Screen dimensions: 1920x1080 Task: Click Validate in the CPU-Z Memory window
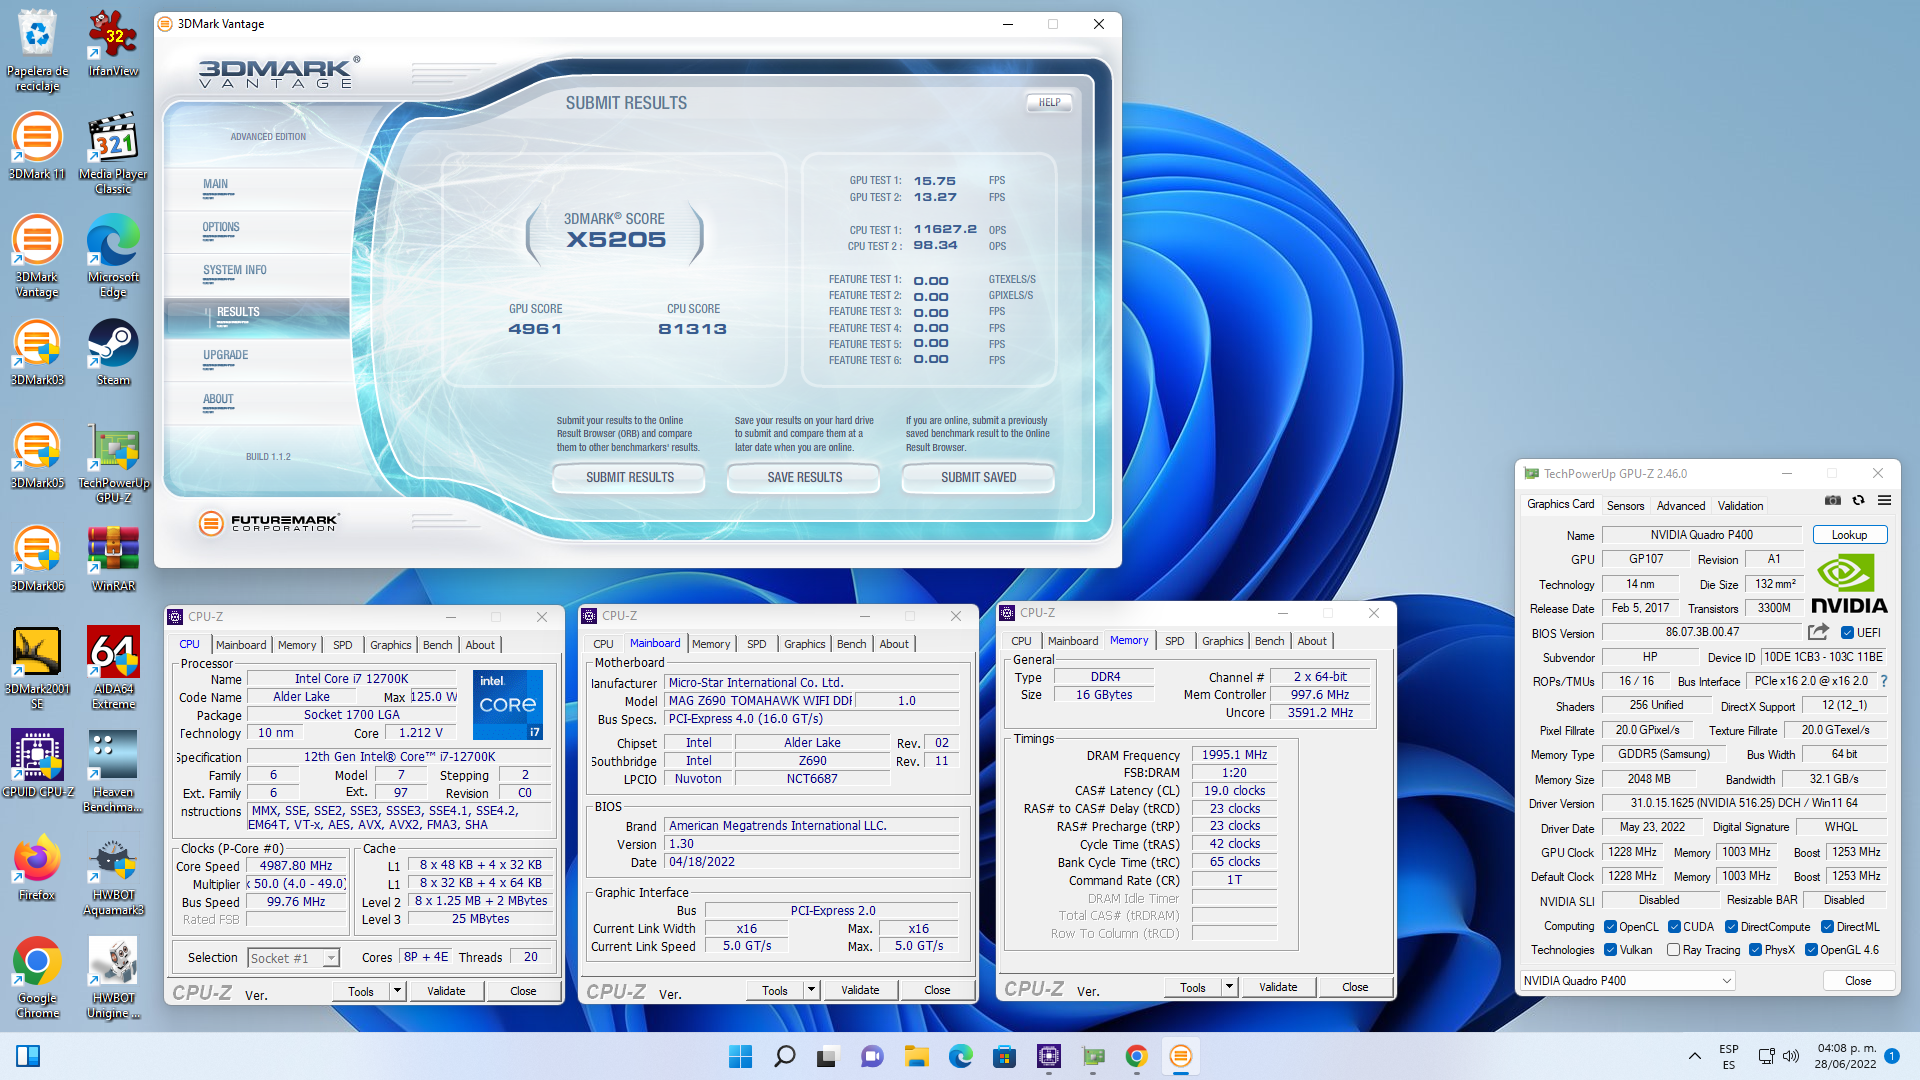(x=1278, y=987)
